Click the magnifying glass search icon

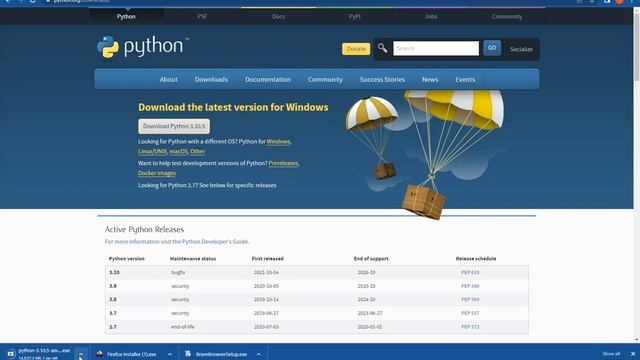(x=382, y=48)
